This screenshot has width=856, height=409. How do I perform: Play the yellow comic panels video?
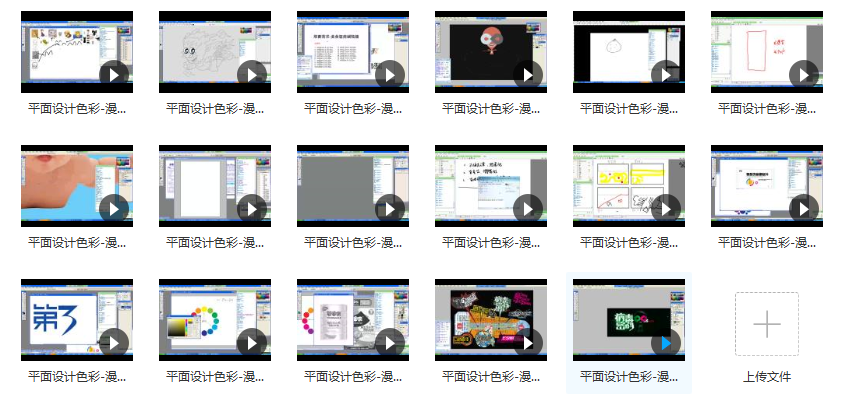[666, 208]
